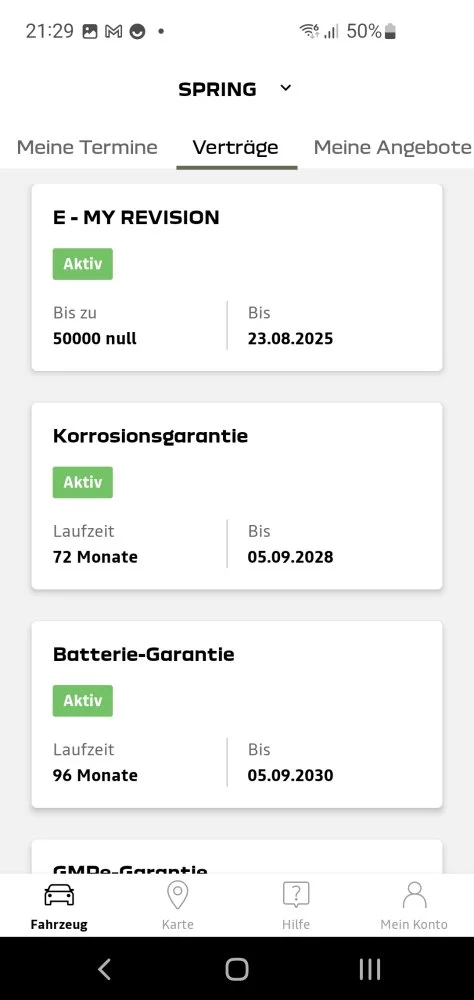Open the partially visible GMPe-Garantie card

(237, 857)
